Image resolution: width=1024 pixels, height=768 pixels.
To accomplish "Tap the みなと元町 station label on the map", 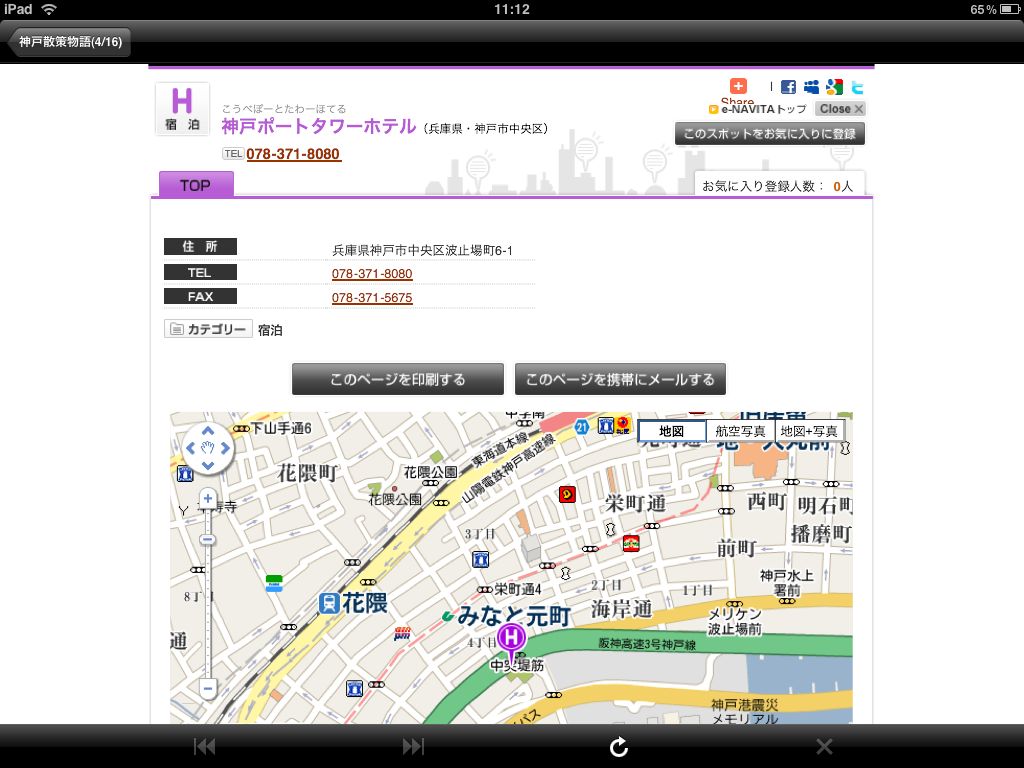I will [513, 615].
